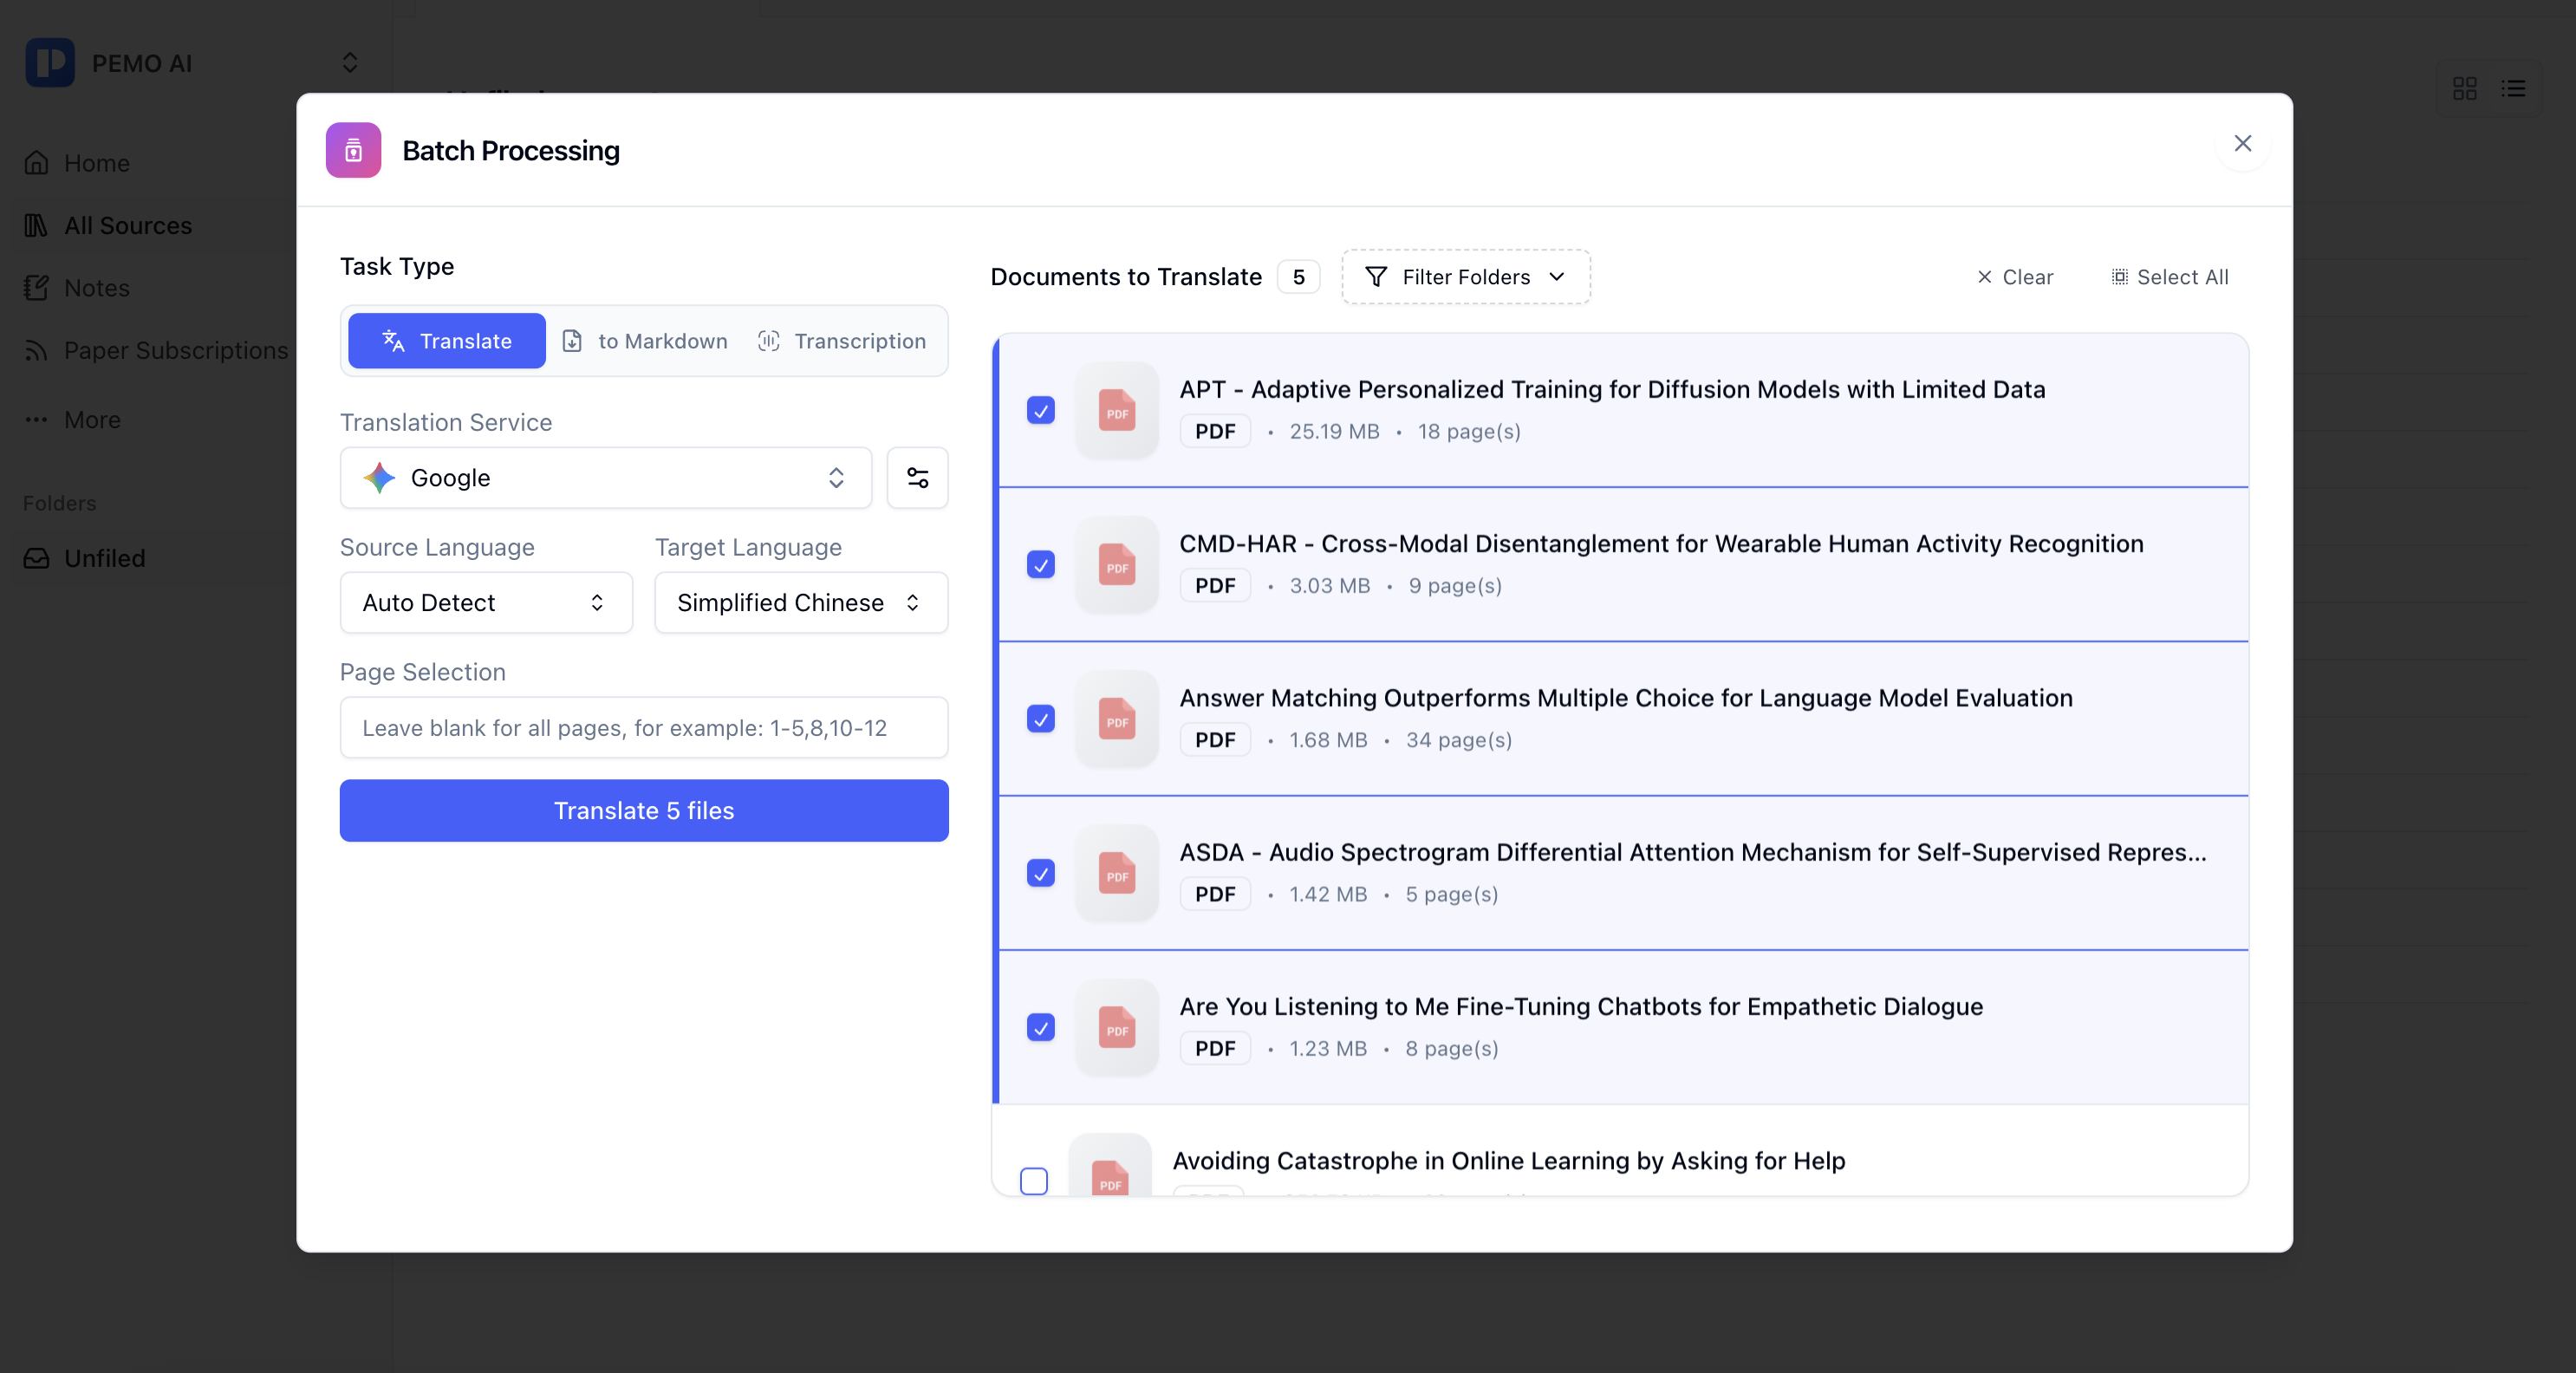
Task: Uncheck the ASDA Audio Spectrogram document
Action: pyautogui.click(x=1041, y=873)
